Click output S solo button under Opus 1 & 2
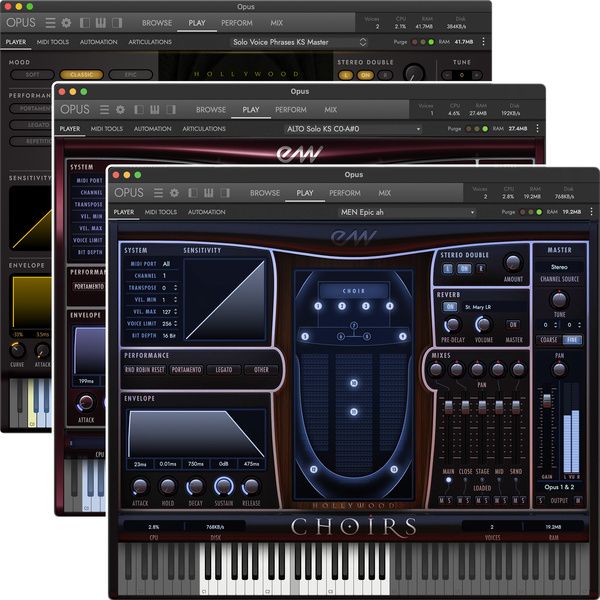 (541, 500)
